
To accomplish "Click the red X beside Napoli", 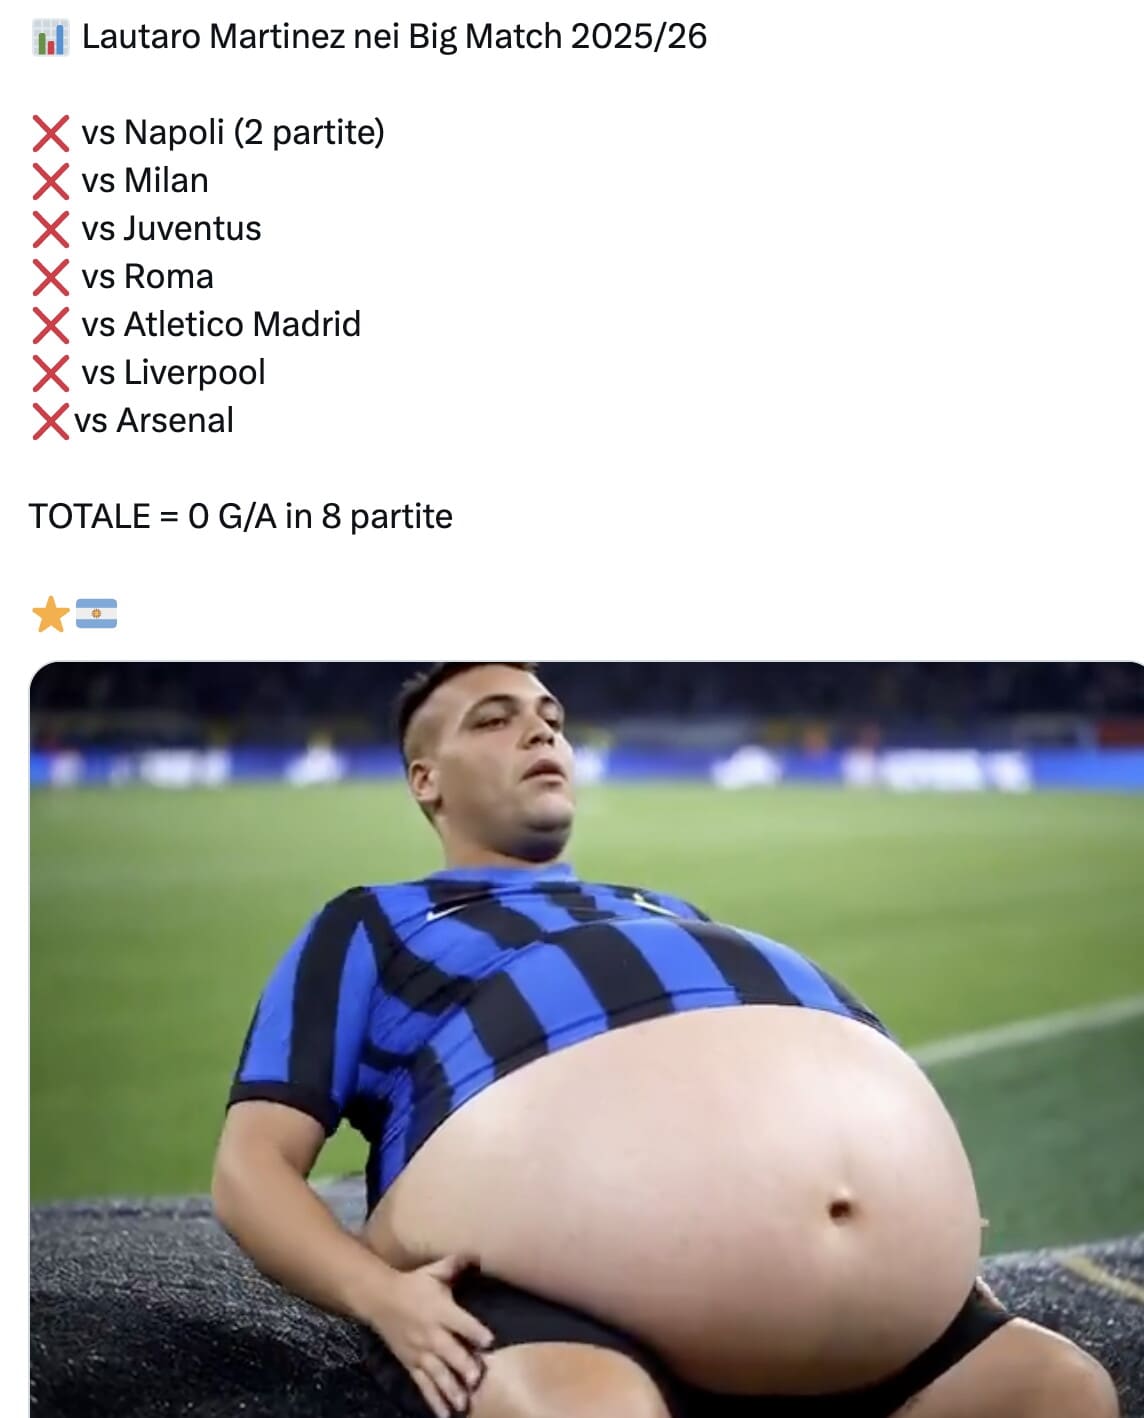I will tap(50, 133).
